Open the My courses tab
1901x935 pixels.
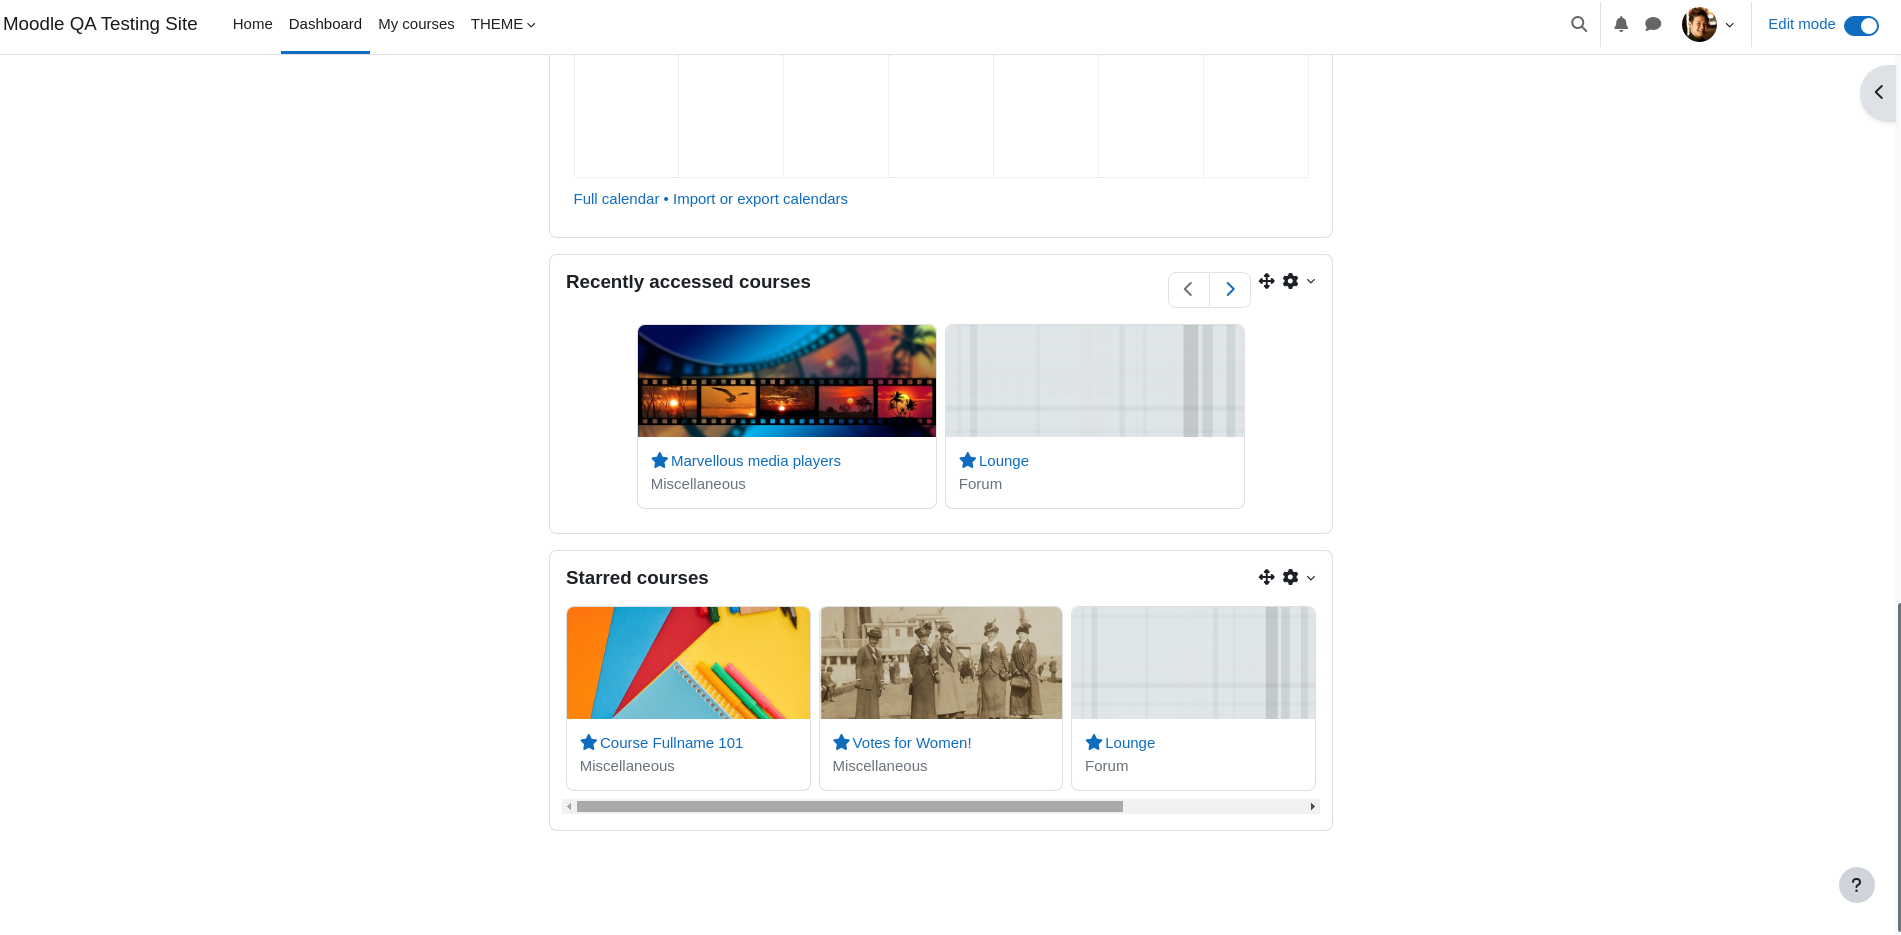click(x=416, y=24)
